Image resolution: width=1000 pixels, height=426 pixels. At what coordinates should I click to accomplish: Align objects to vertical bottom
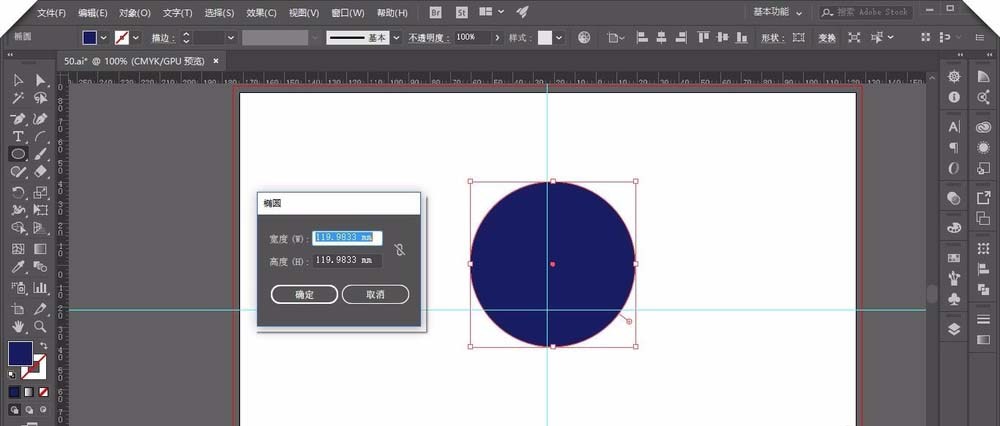click(741, 38)
